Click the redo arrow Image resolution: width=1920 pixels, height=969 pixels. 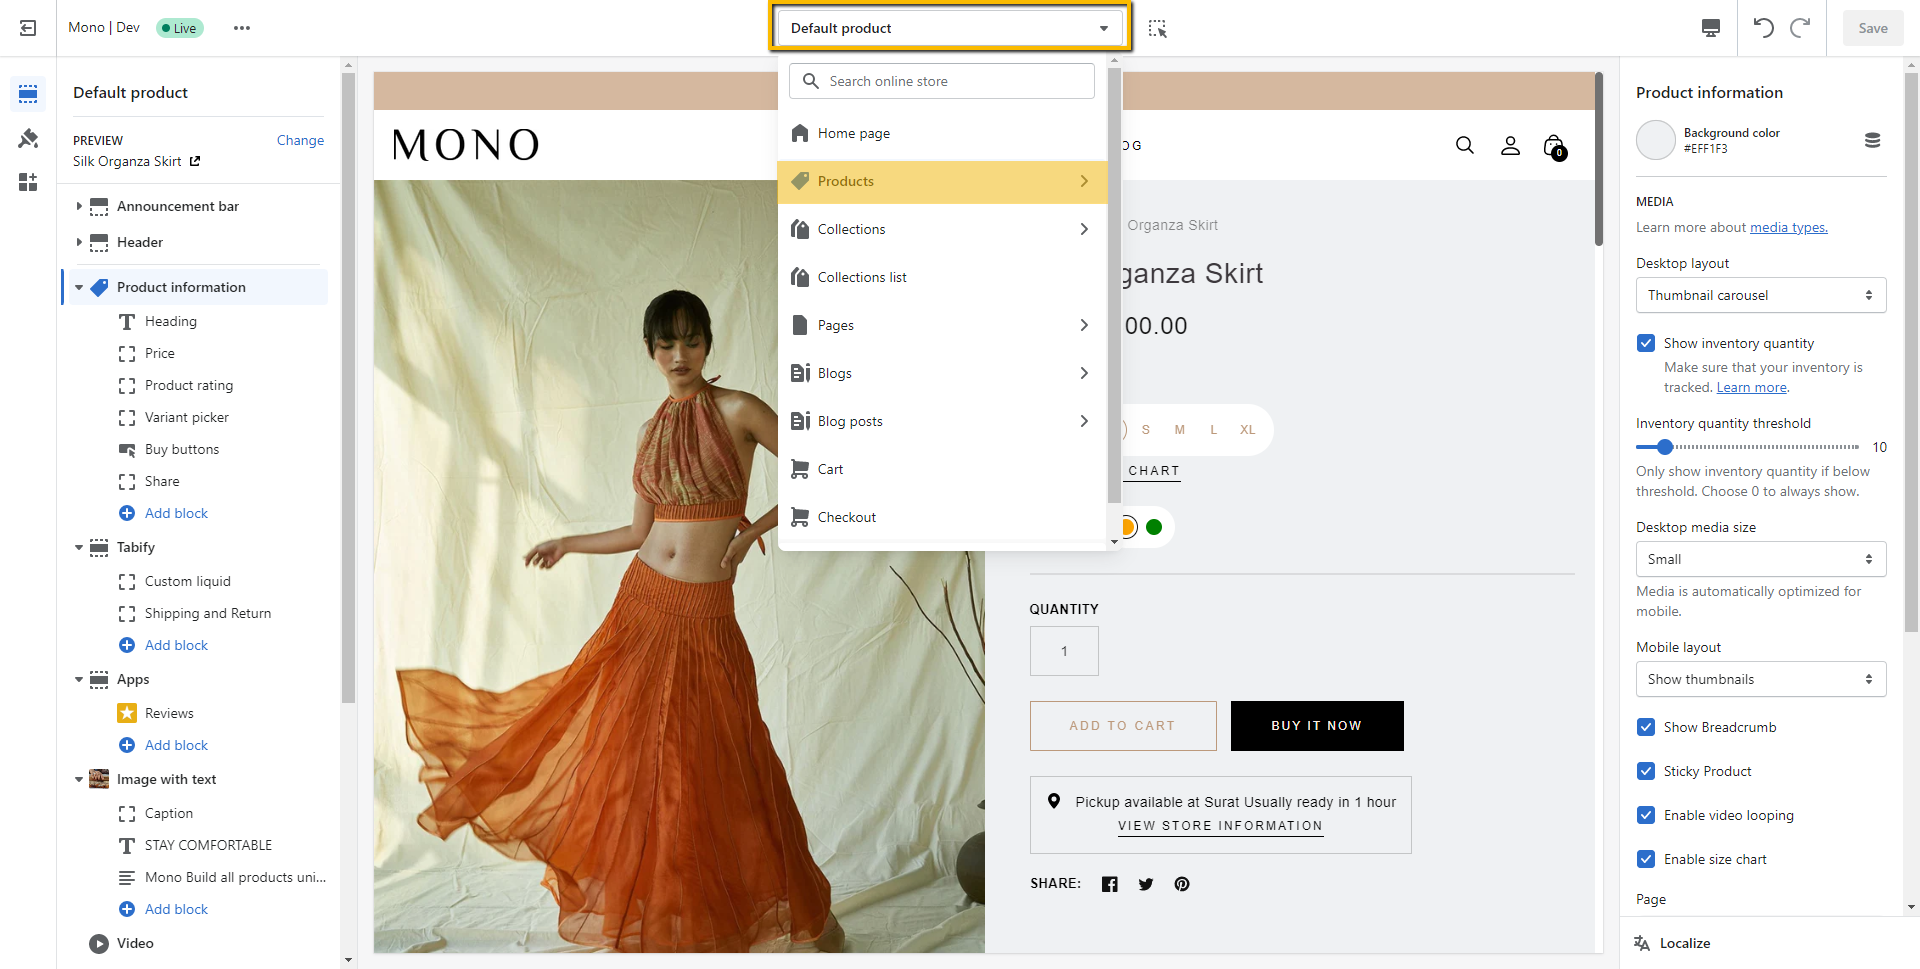(1800, 28)
